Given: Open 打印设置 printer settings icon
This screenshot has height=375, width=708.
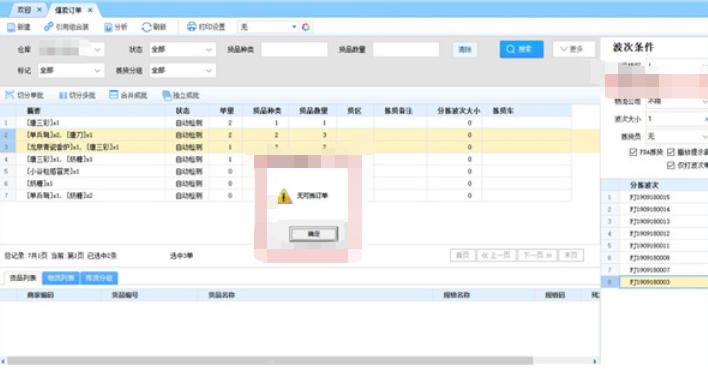Looking at the screenshot, I should click(x=192, y=27).
